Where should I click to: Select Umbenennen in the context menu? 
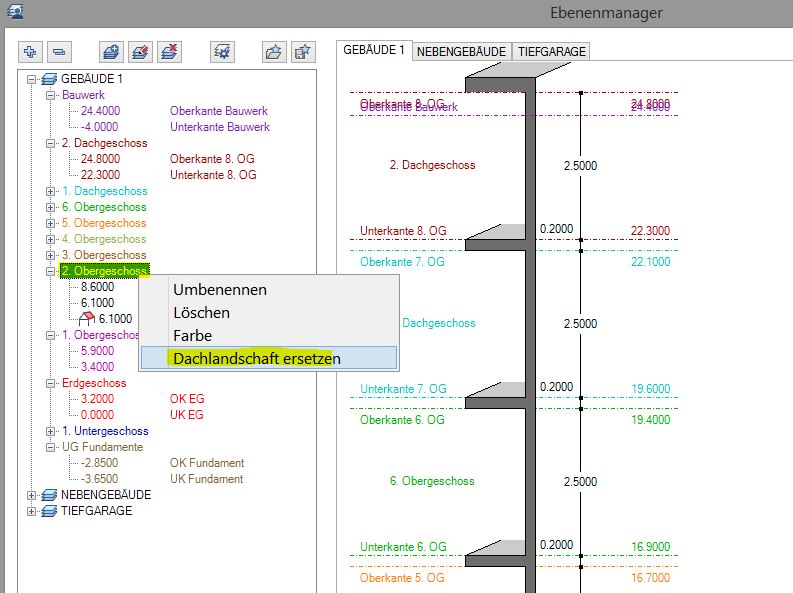pyautogui.click(x=220, y=289)
